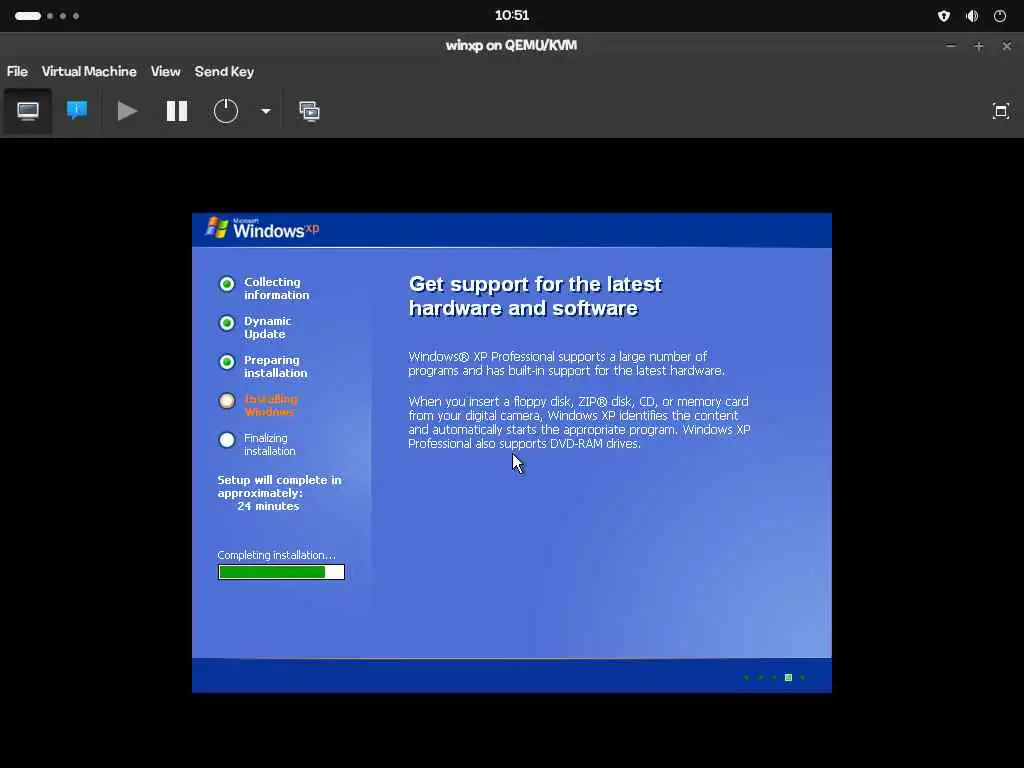
Task: Click the 'Setup will complete in approximately' text
Action: tap(279, 487)
